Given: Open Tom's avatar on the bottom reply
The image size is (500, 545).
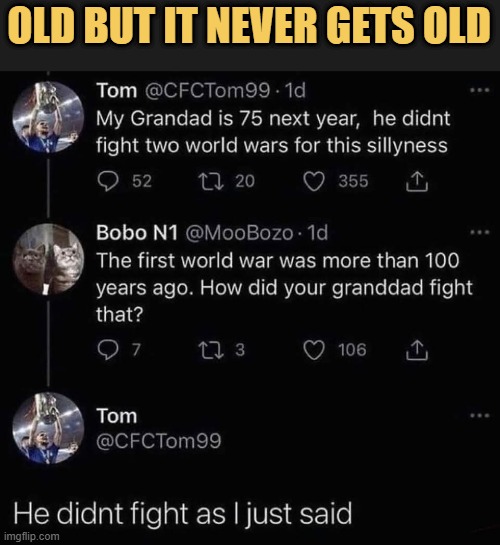Looking at the screenshot, I should (x=48, y=428).
